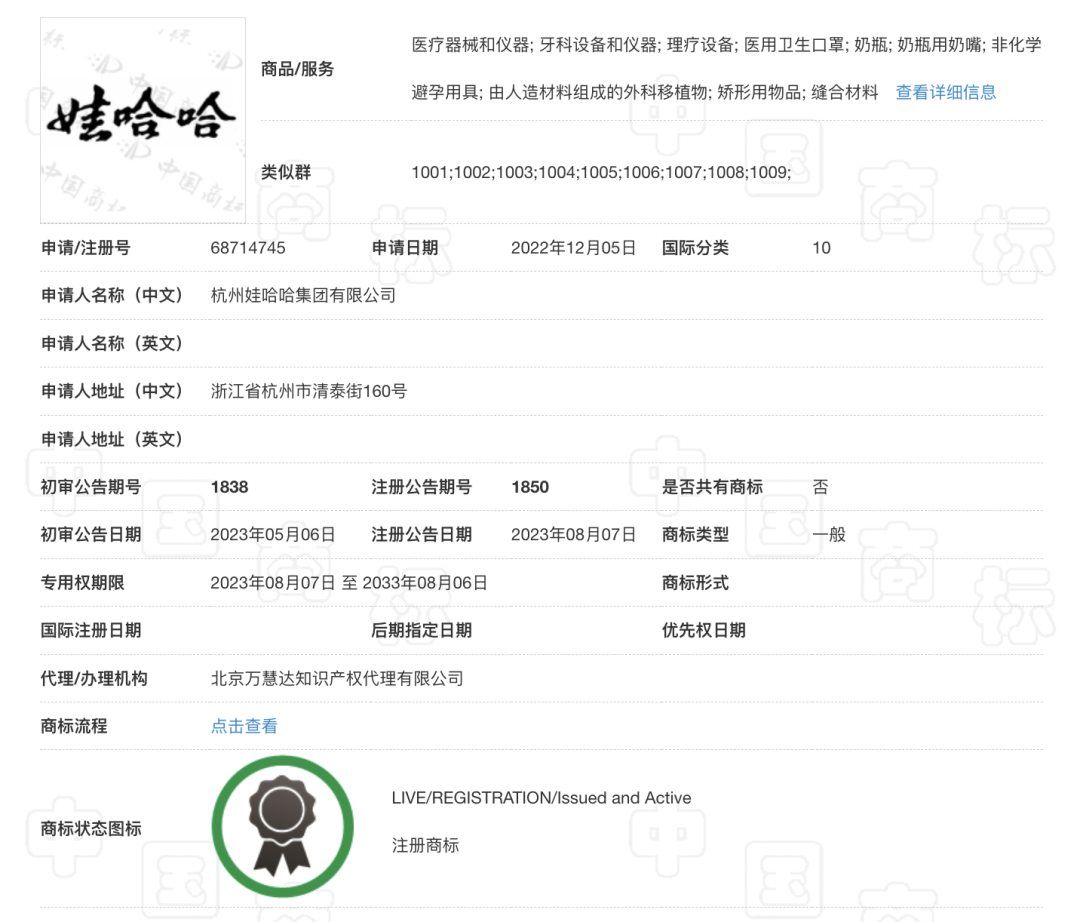Click the 娃哈哈 trademark logo image
Viewport: 1080px width, 922px height.
pos(143,120)
